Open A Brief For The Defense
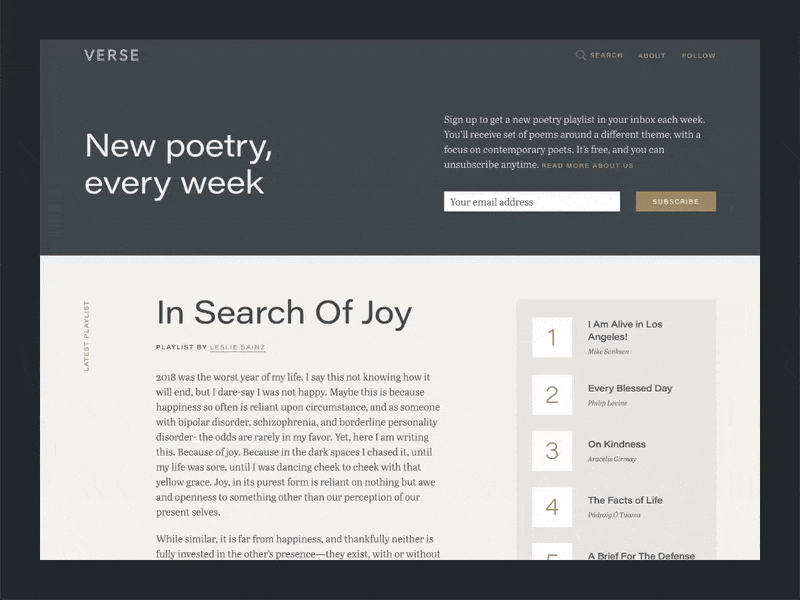This screenshot has width=800, height=600. pos(641,556)
